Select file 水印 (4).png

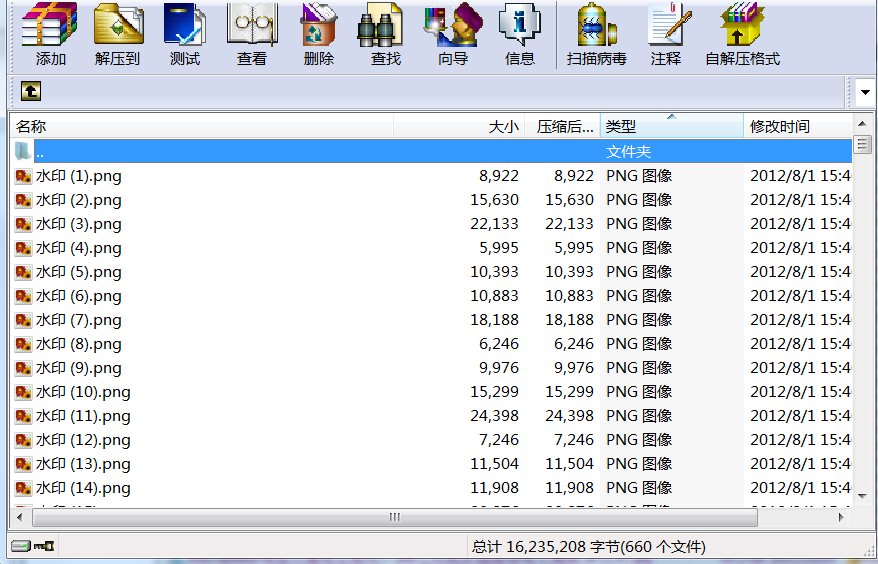point(432,248)
